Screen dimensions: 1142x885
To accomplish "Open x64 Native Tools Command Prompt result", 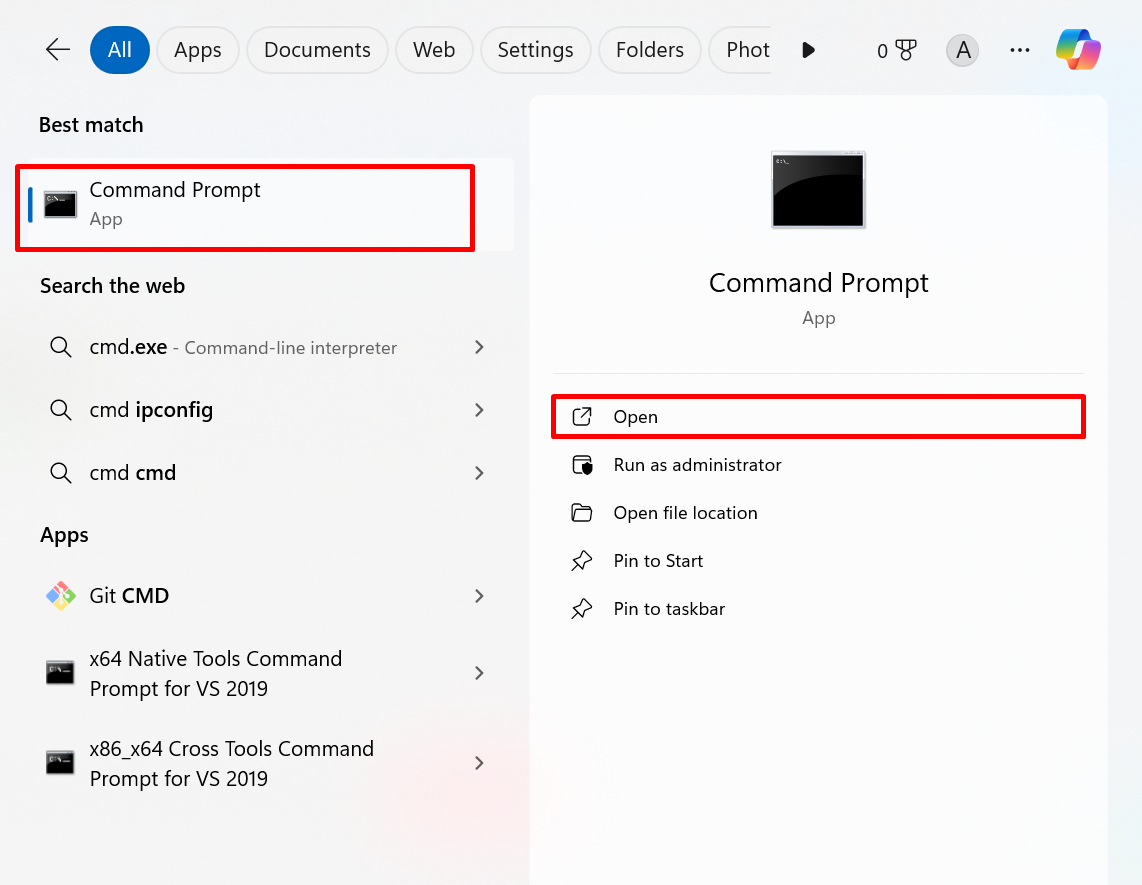I will [270, 673].
